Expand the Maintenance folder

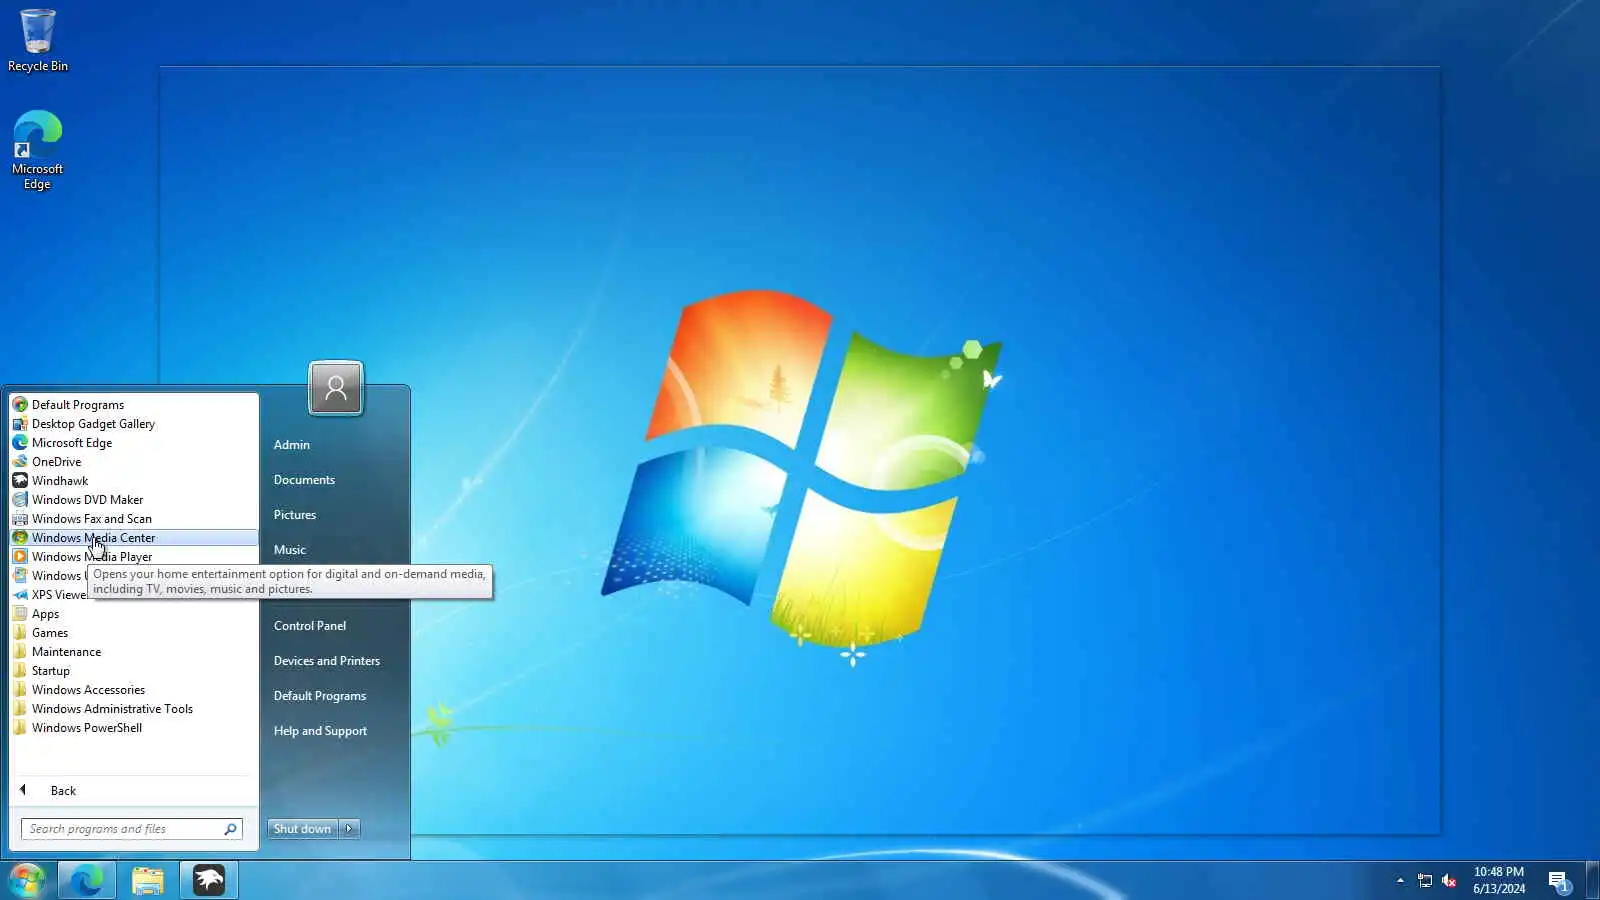pos(134,652)
